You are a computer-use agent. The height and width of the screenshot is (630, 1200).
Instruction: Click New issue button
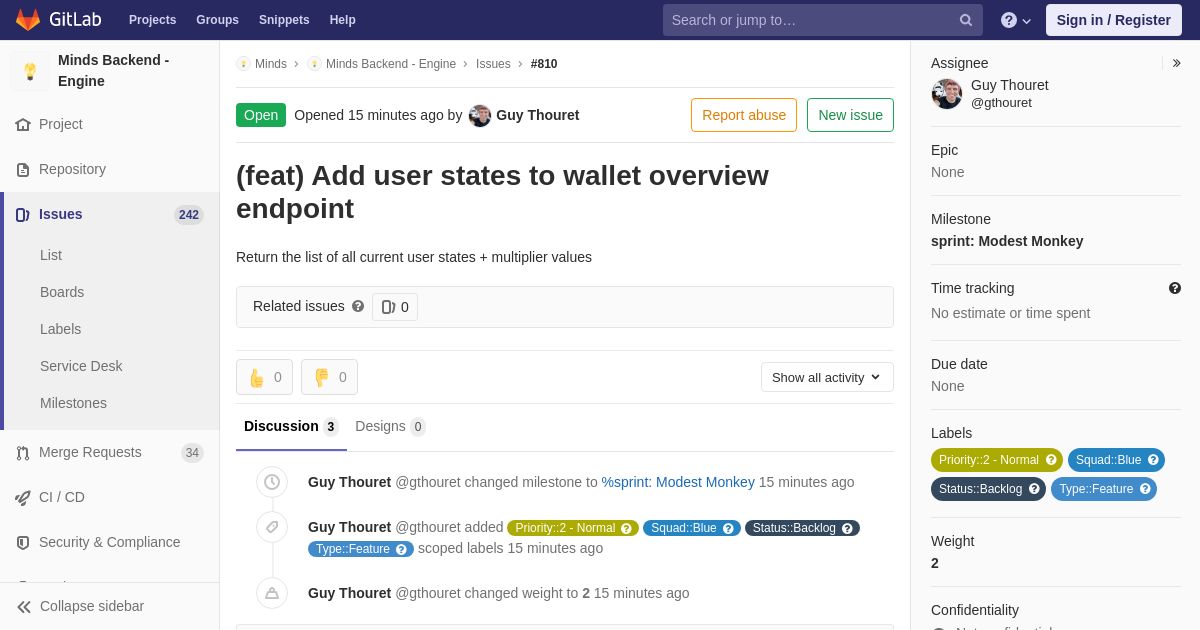[x=850, y=115]
